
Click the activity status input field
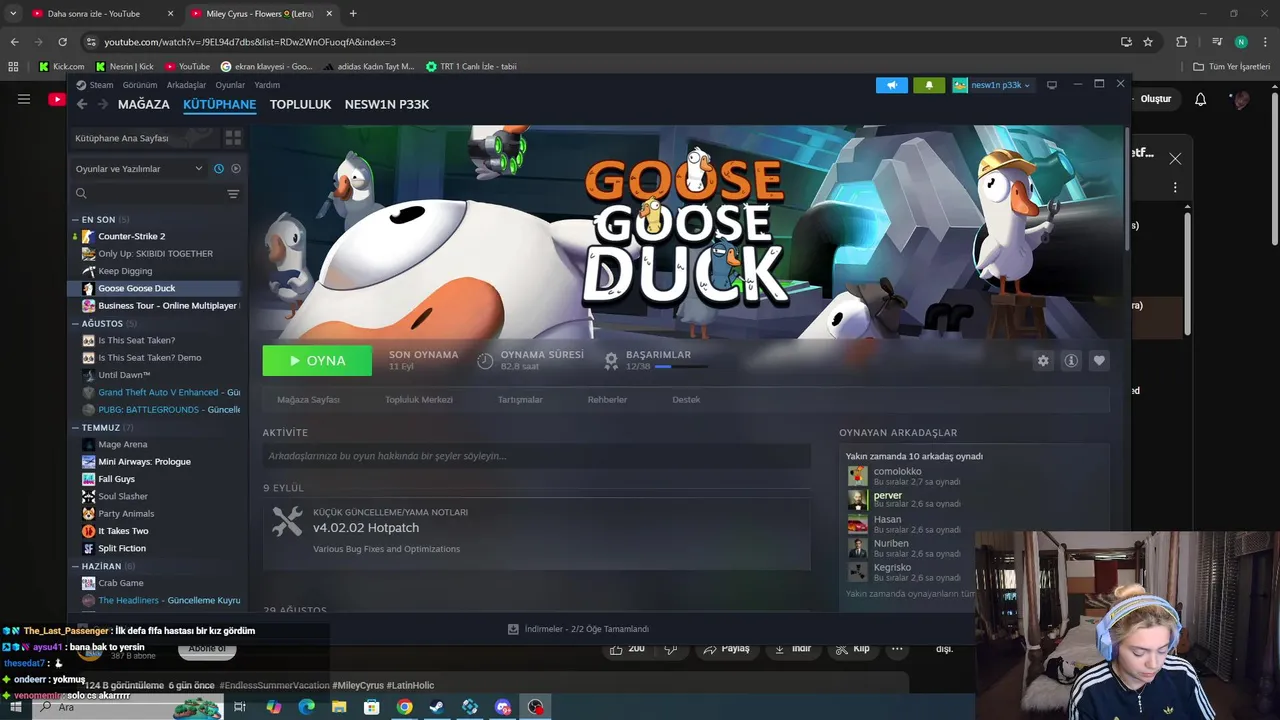pyautogui.click(x=536, y=456)
